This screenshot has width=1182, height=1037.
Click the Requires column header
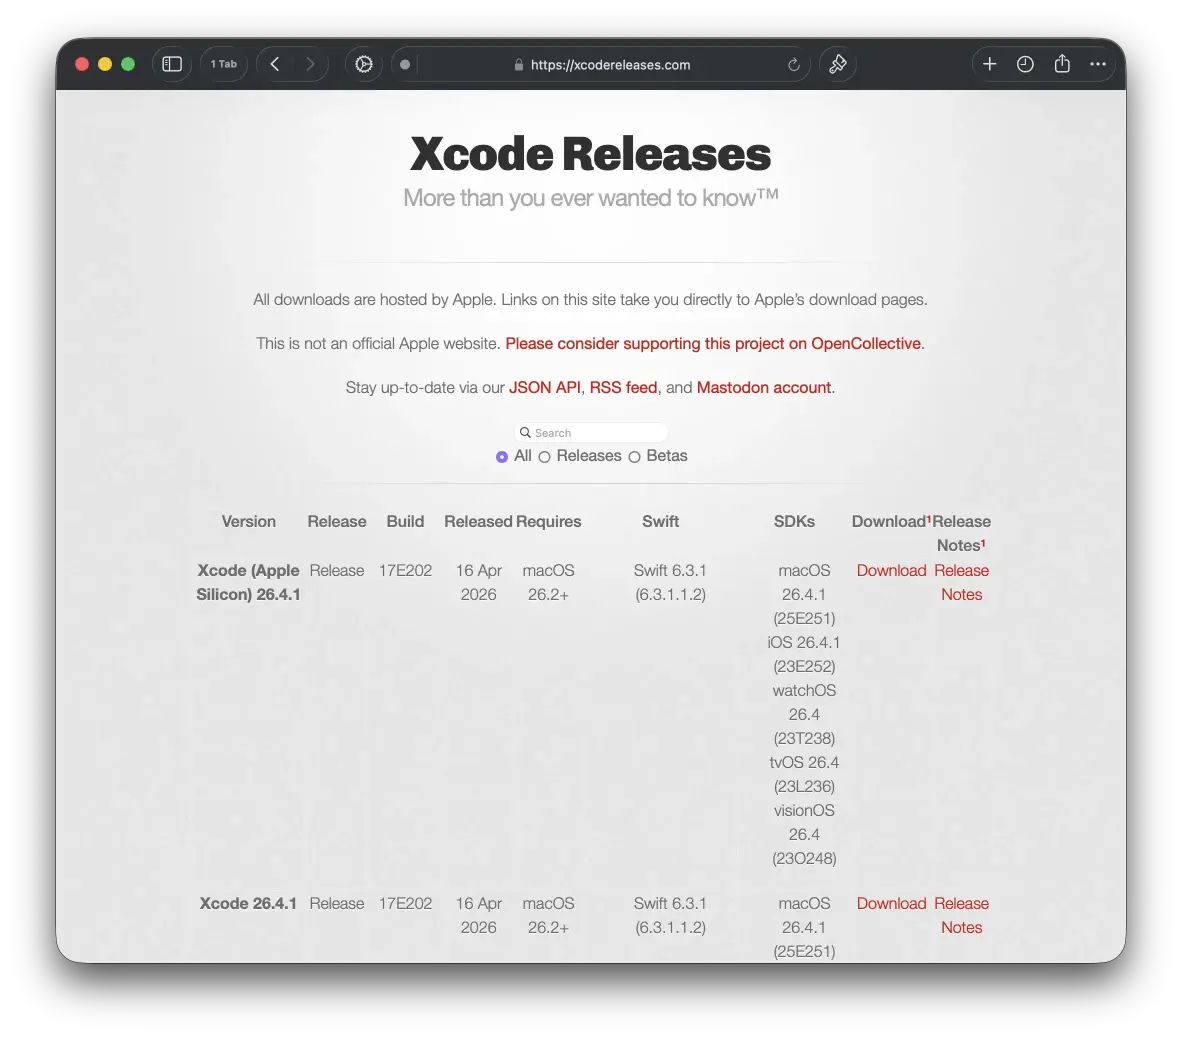tap(549, 522)
